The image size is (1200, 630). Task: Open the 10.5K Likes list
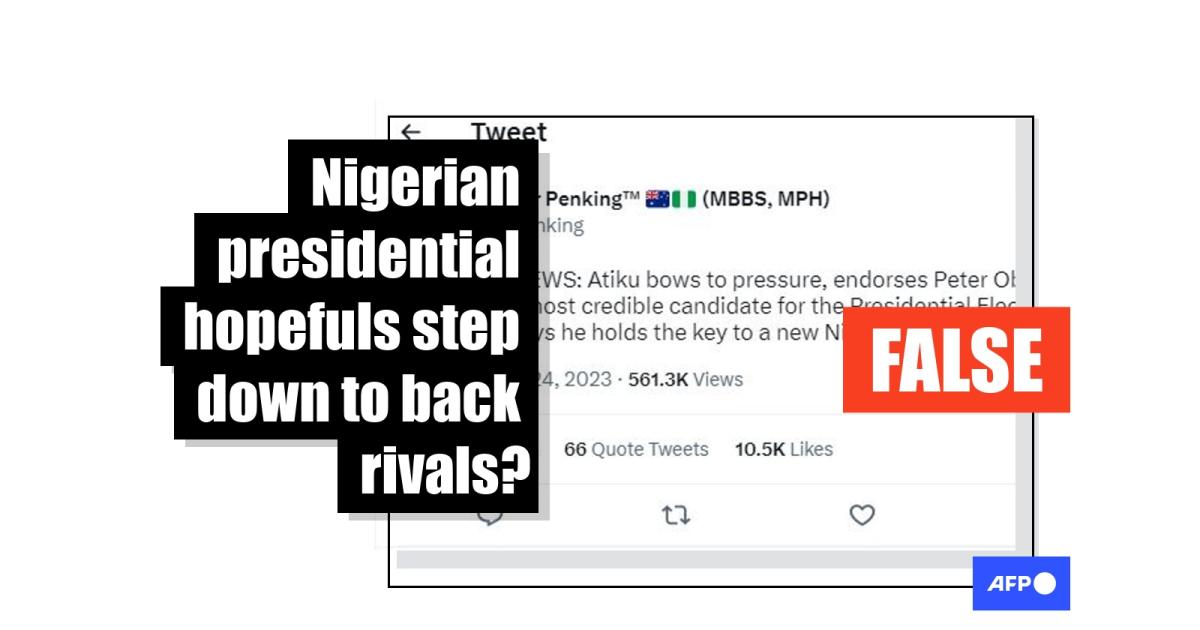[x=784, y=449]
